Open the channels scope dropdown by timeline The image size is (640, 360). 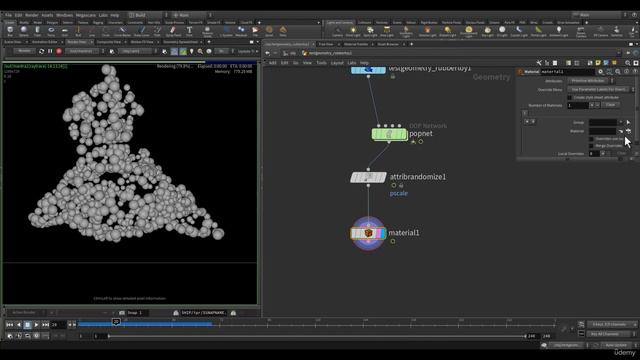[x=611, y=324]
